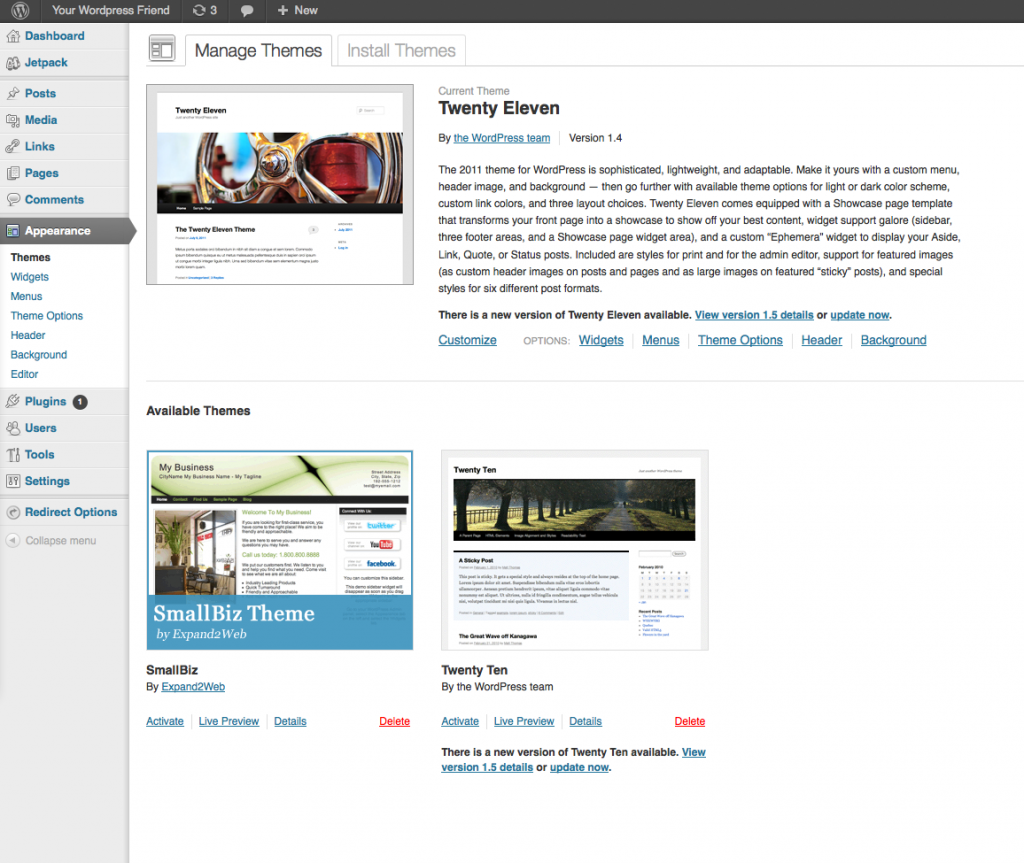This screenshot has height=863, width=1024.
Task: Click update now for Twenty Ten
Action: click(579, 768)
